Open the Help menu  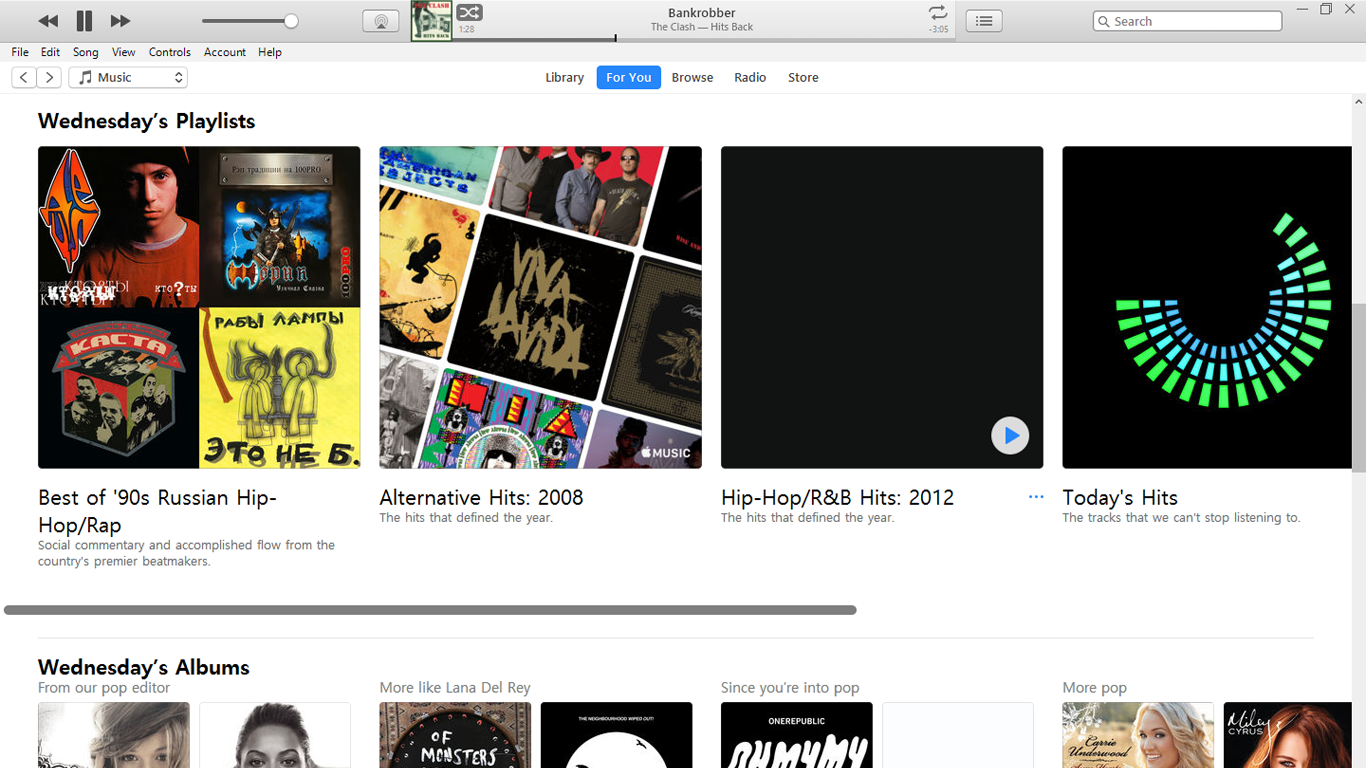(270, 52)
